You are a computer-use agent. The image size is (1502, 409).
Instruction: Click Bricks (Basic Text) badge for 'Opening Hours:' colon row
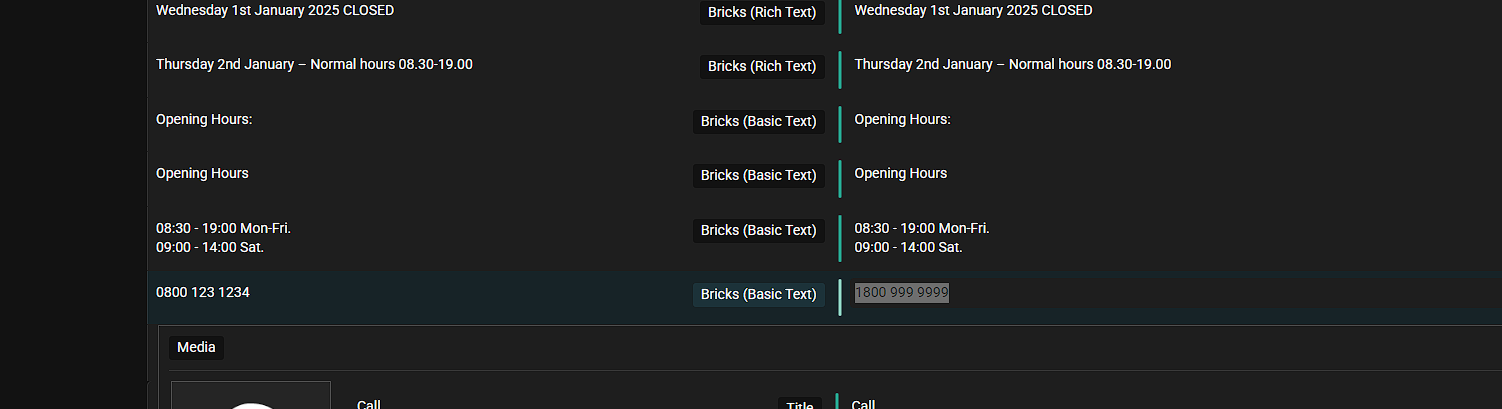pyautogui.click(x=759, y=121)
